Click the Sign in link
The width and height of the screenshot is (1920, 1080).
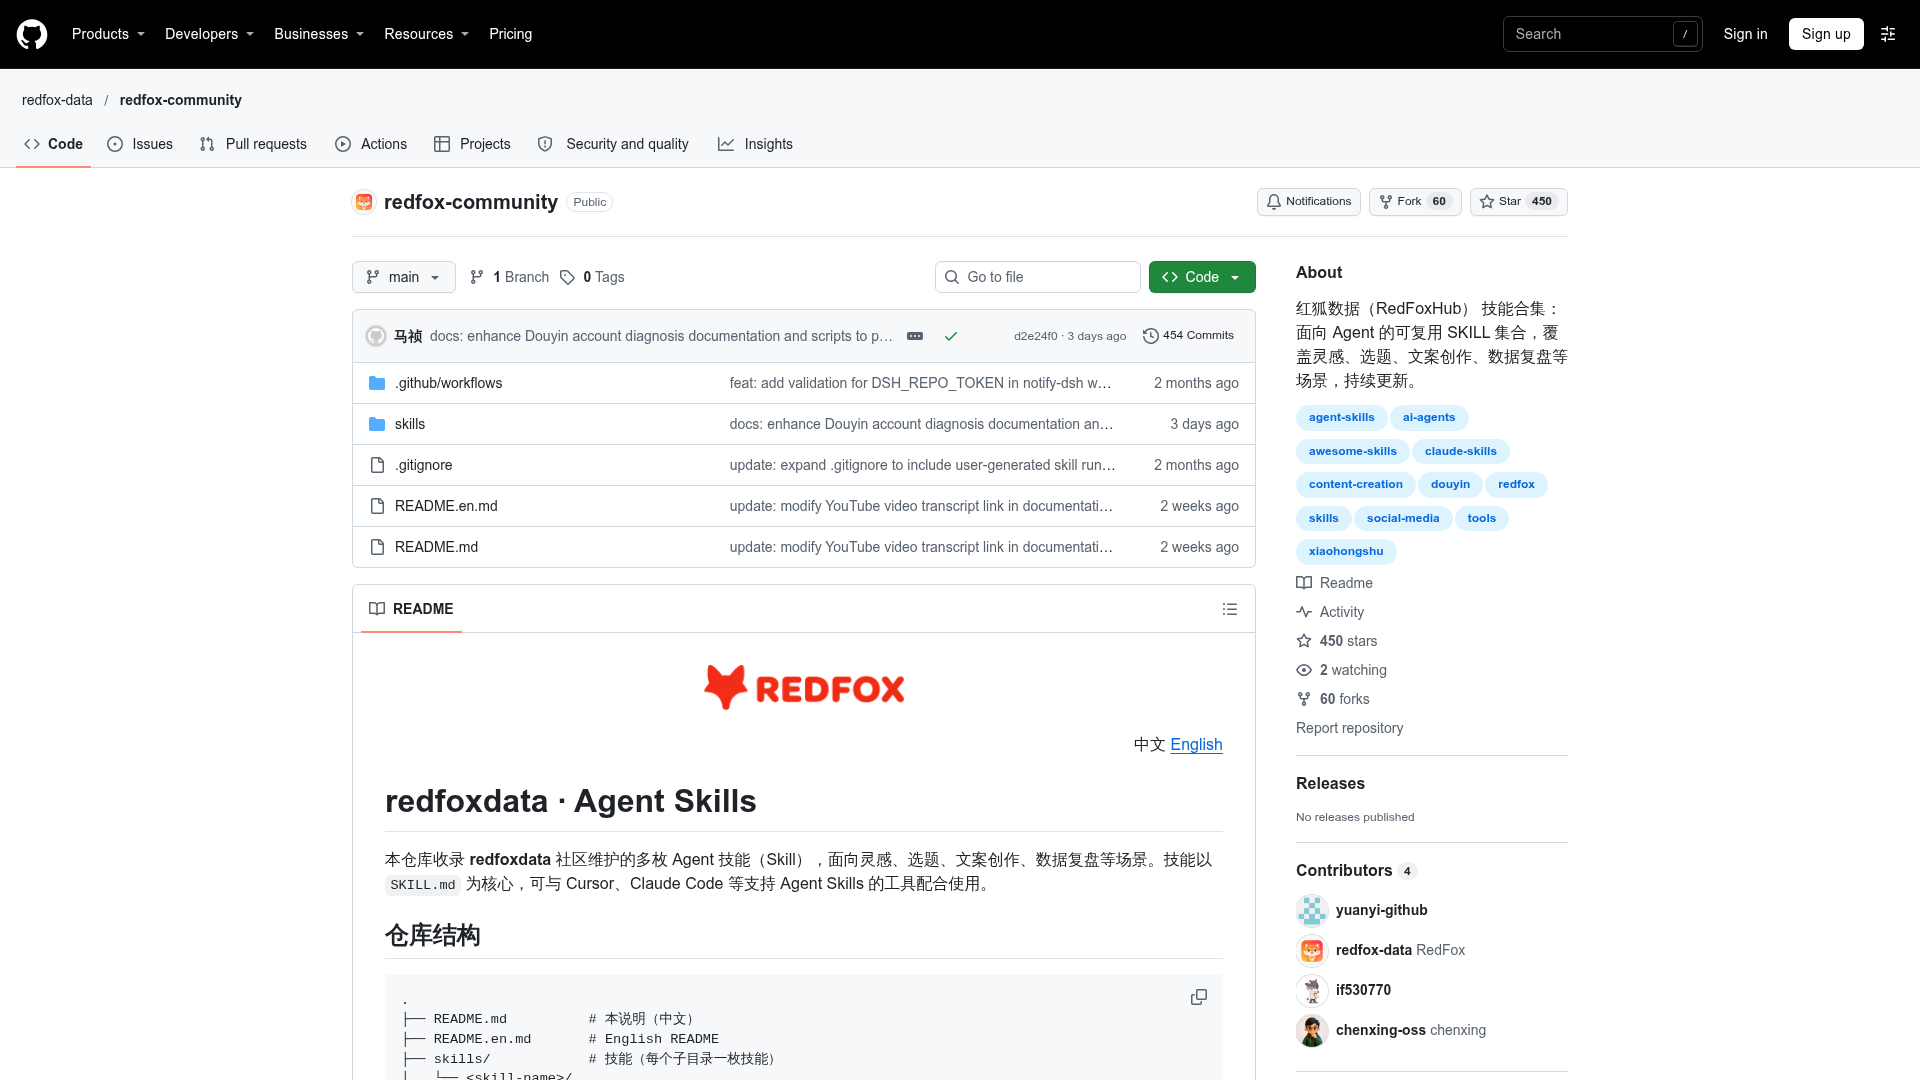coord(1745,34)
